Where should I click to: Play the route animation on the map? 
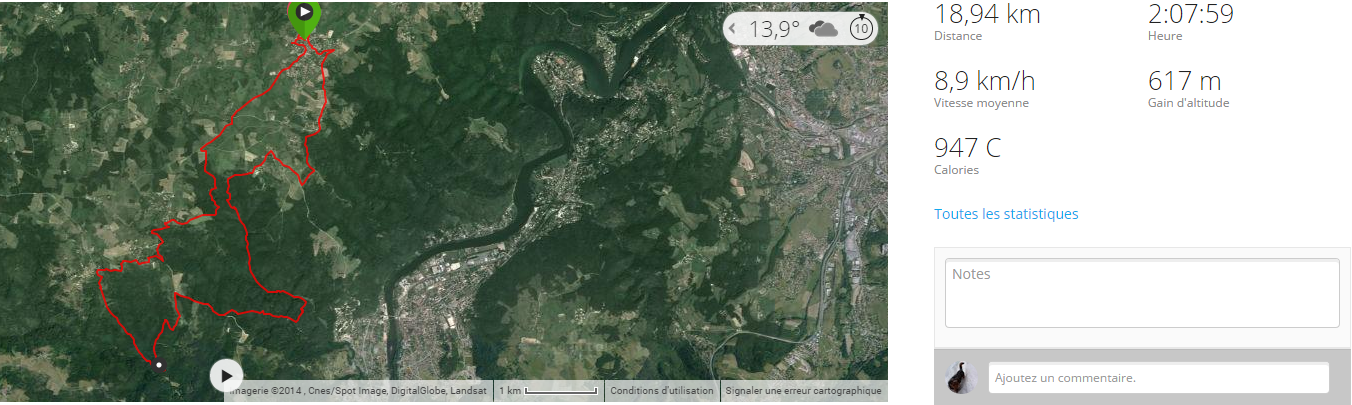click(227, 376)
